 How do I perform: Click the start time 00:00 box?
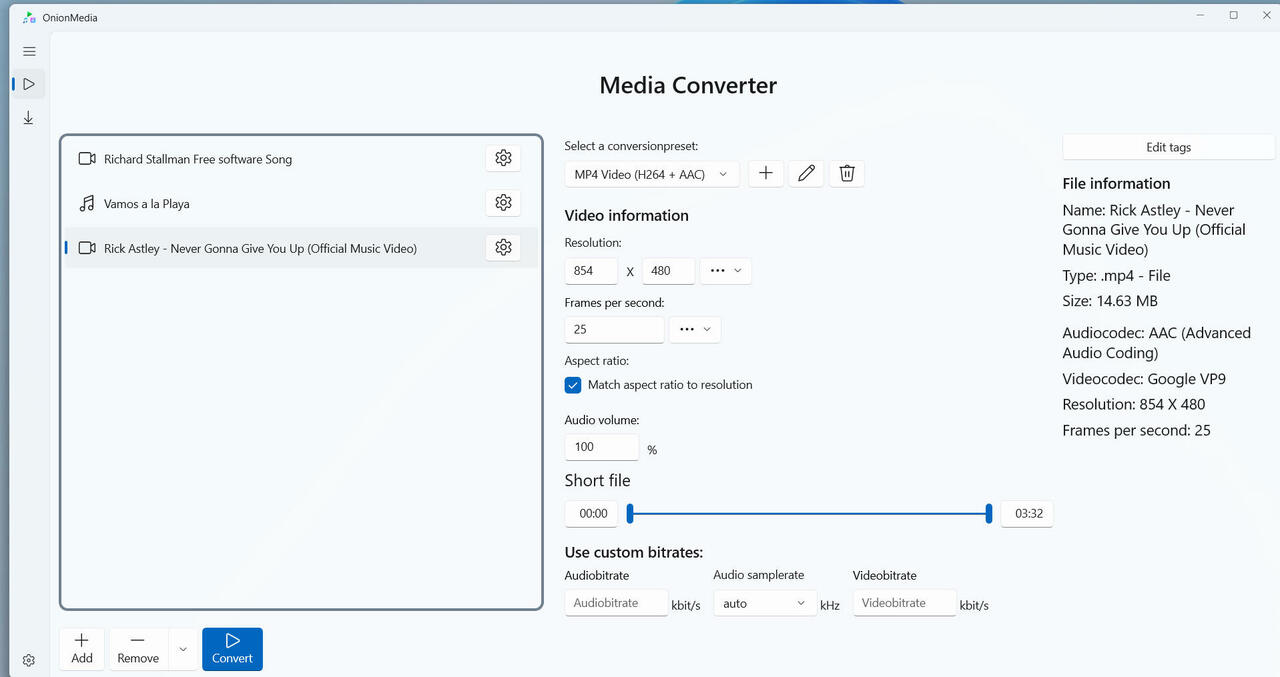click(x=593, y=513)
